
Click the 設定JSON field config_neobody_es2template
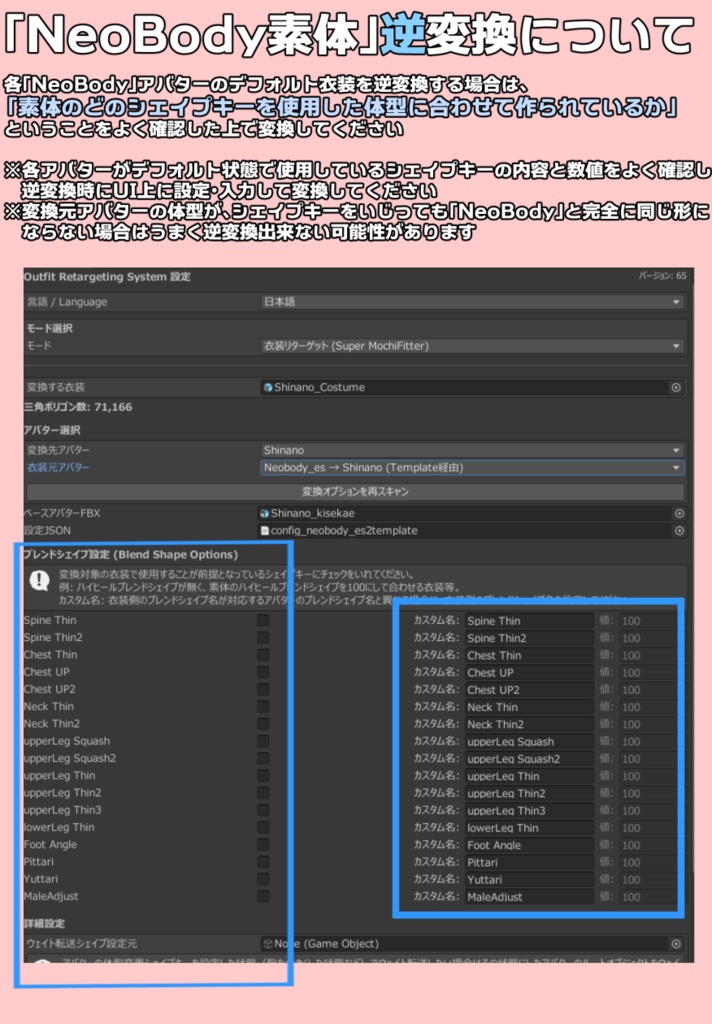click(x=472, y=530)
